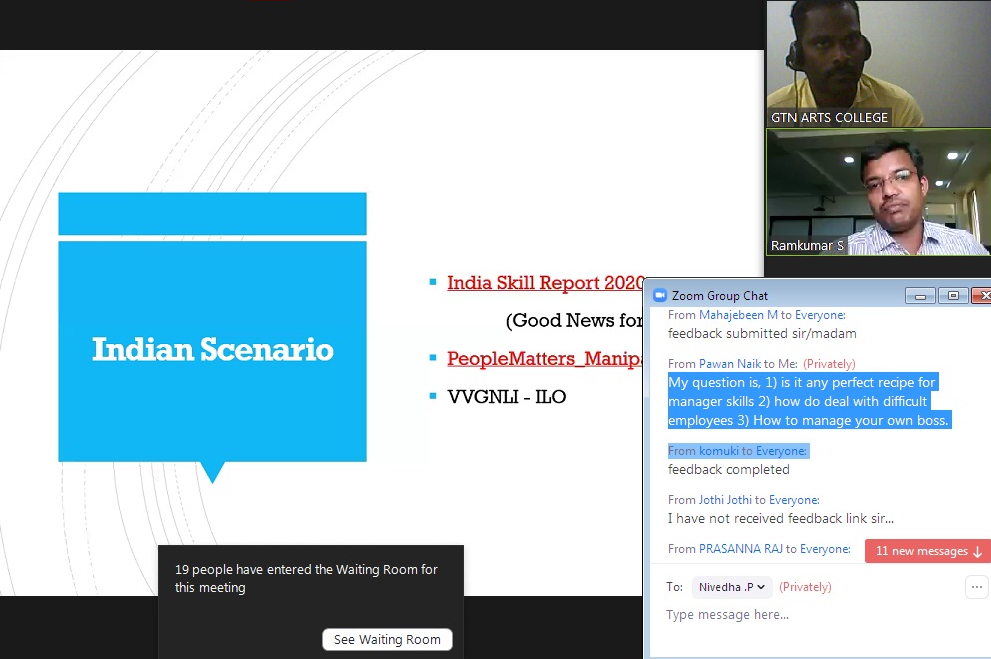Screen dimensions: 991x659
Task: Click the 'VVGNLI - ILO' bullet text
Action: (x=507, y=397)
